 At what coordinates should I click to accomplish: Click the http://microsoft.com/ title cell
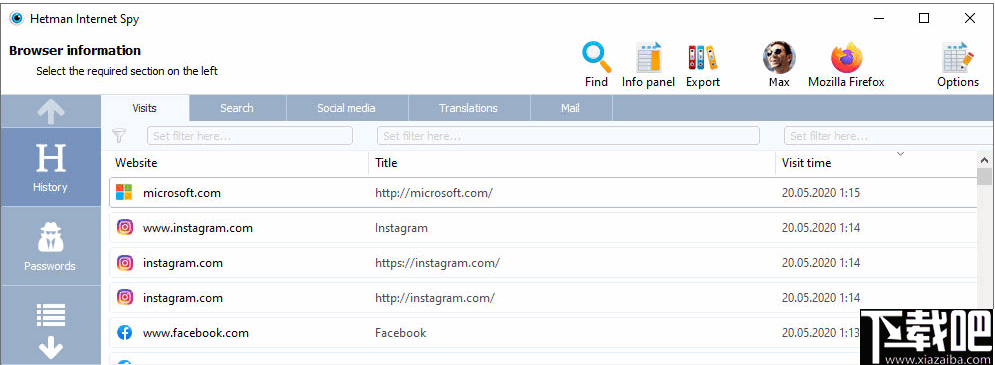(434, 193)
